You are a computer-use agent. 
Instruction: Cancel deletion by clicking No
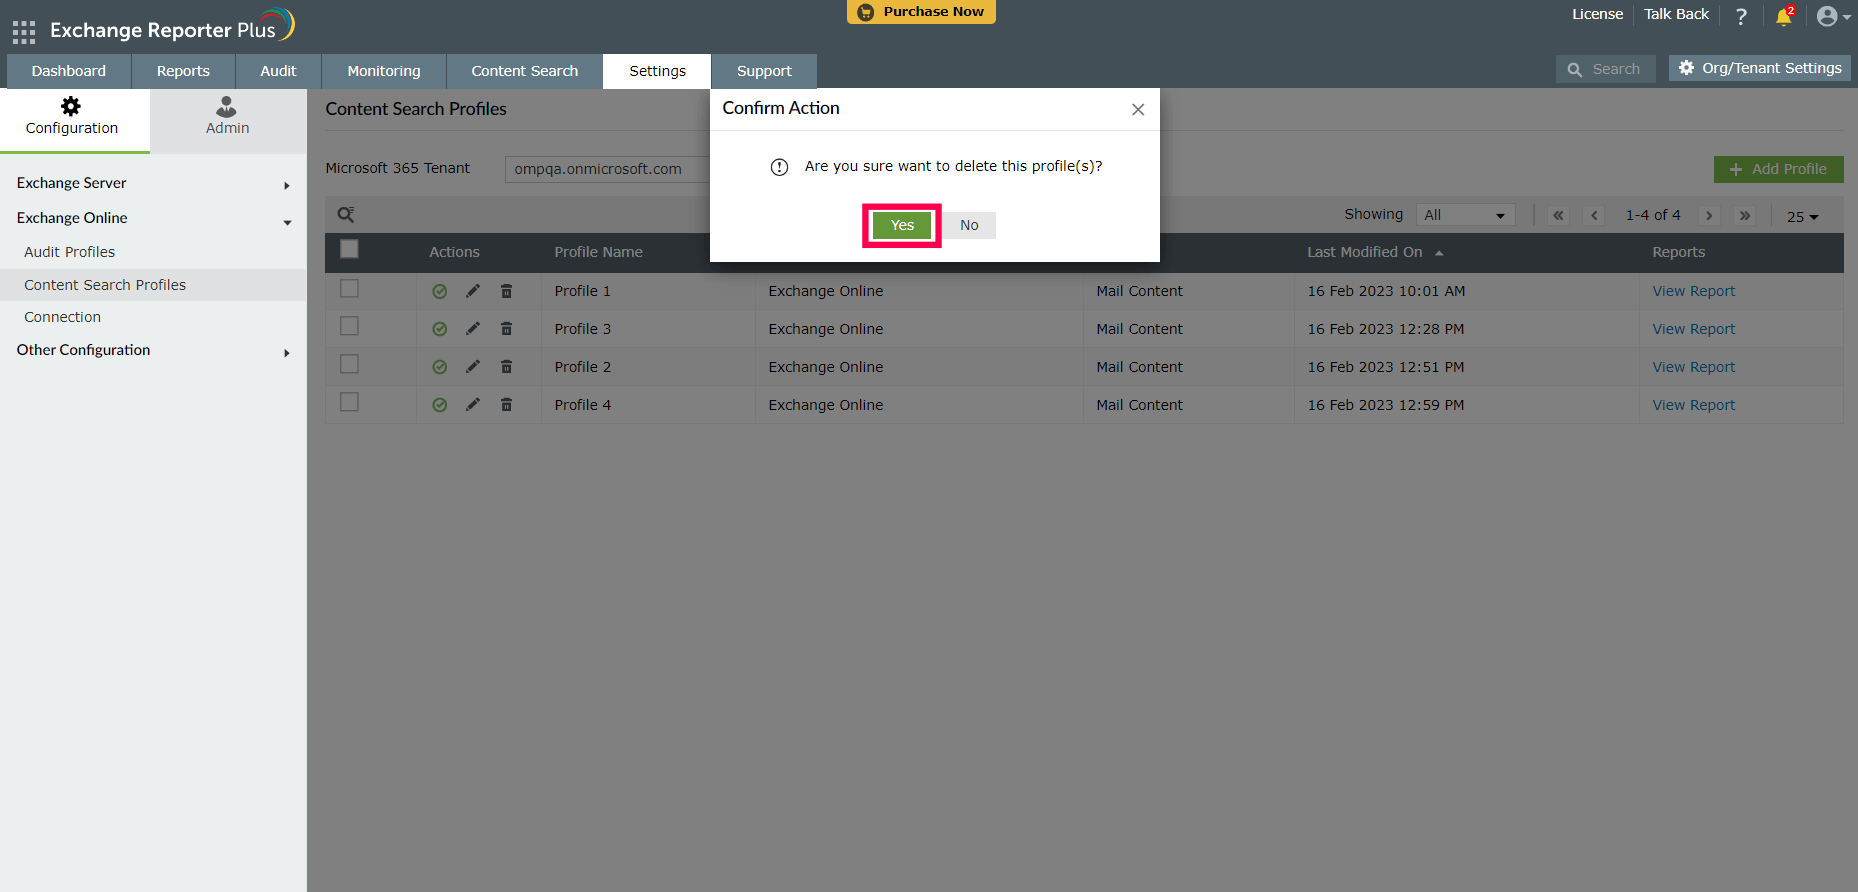969,225
